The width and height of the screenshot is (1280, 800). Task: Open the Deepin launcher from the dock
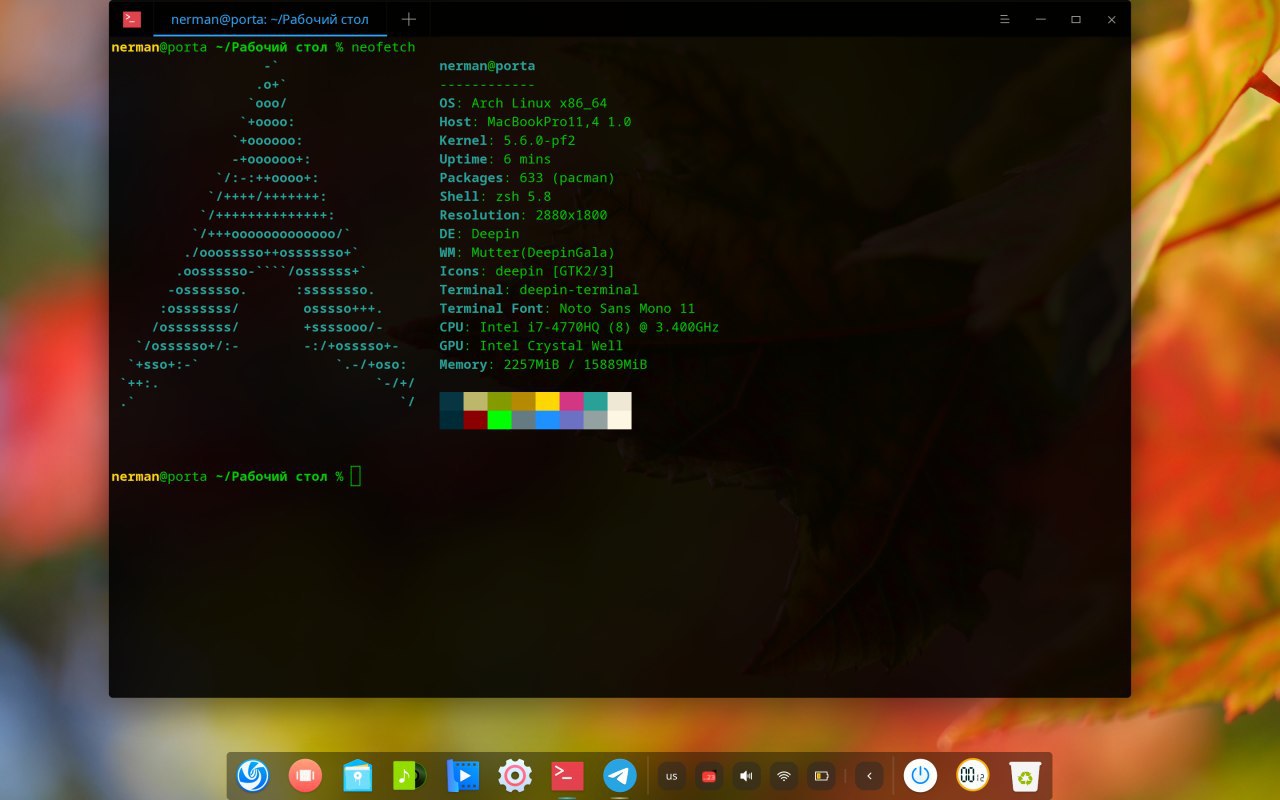click(253, 776)
